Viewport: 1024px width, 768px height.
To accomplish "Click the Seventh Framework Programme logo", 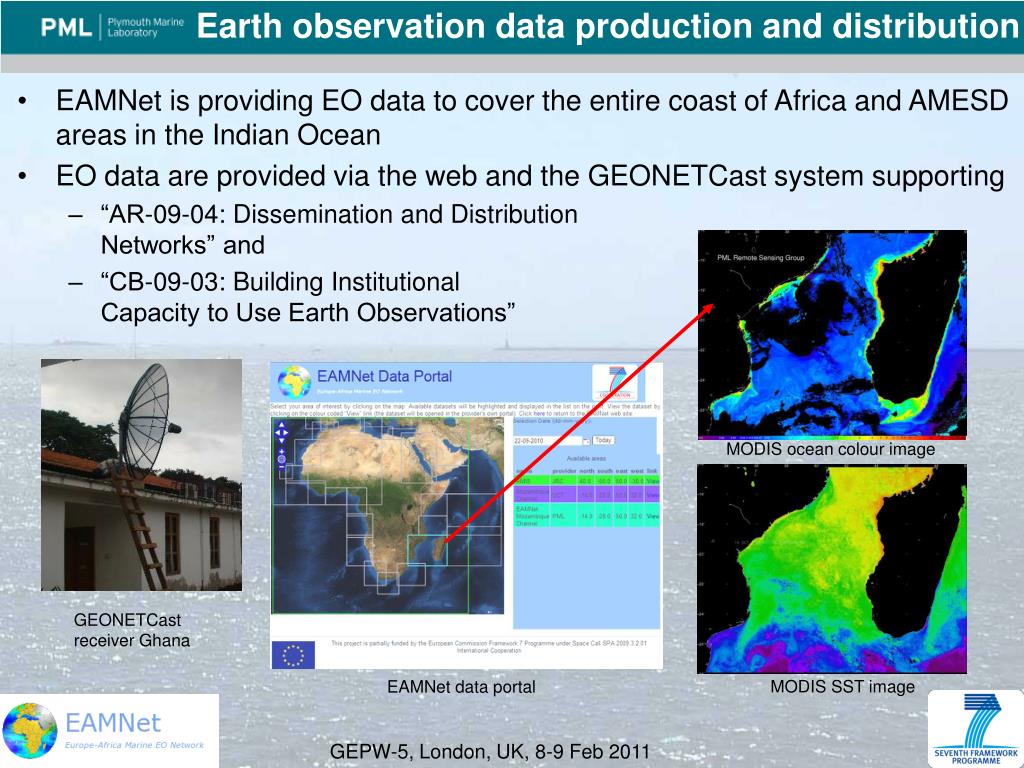I will 976,729.
